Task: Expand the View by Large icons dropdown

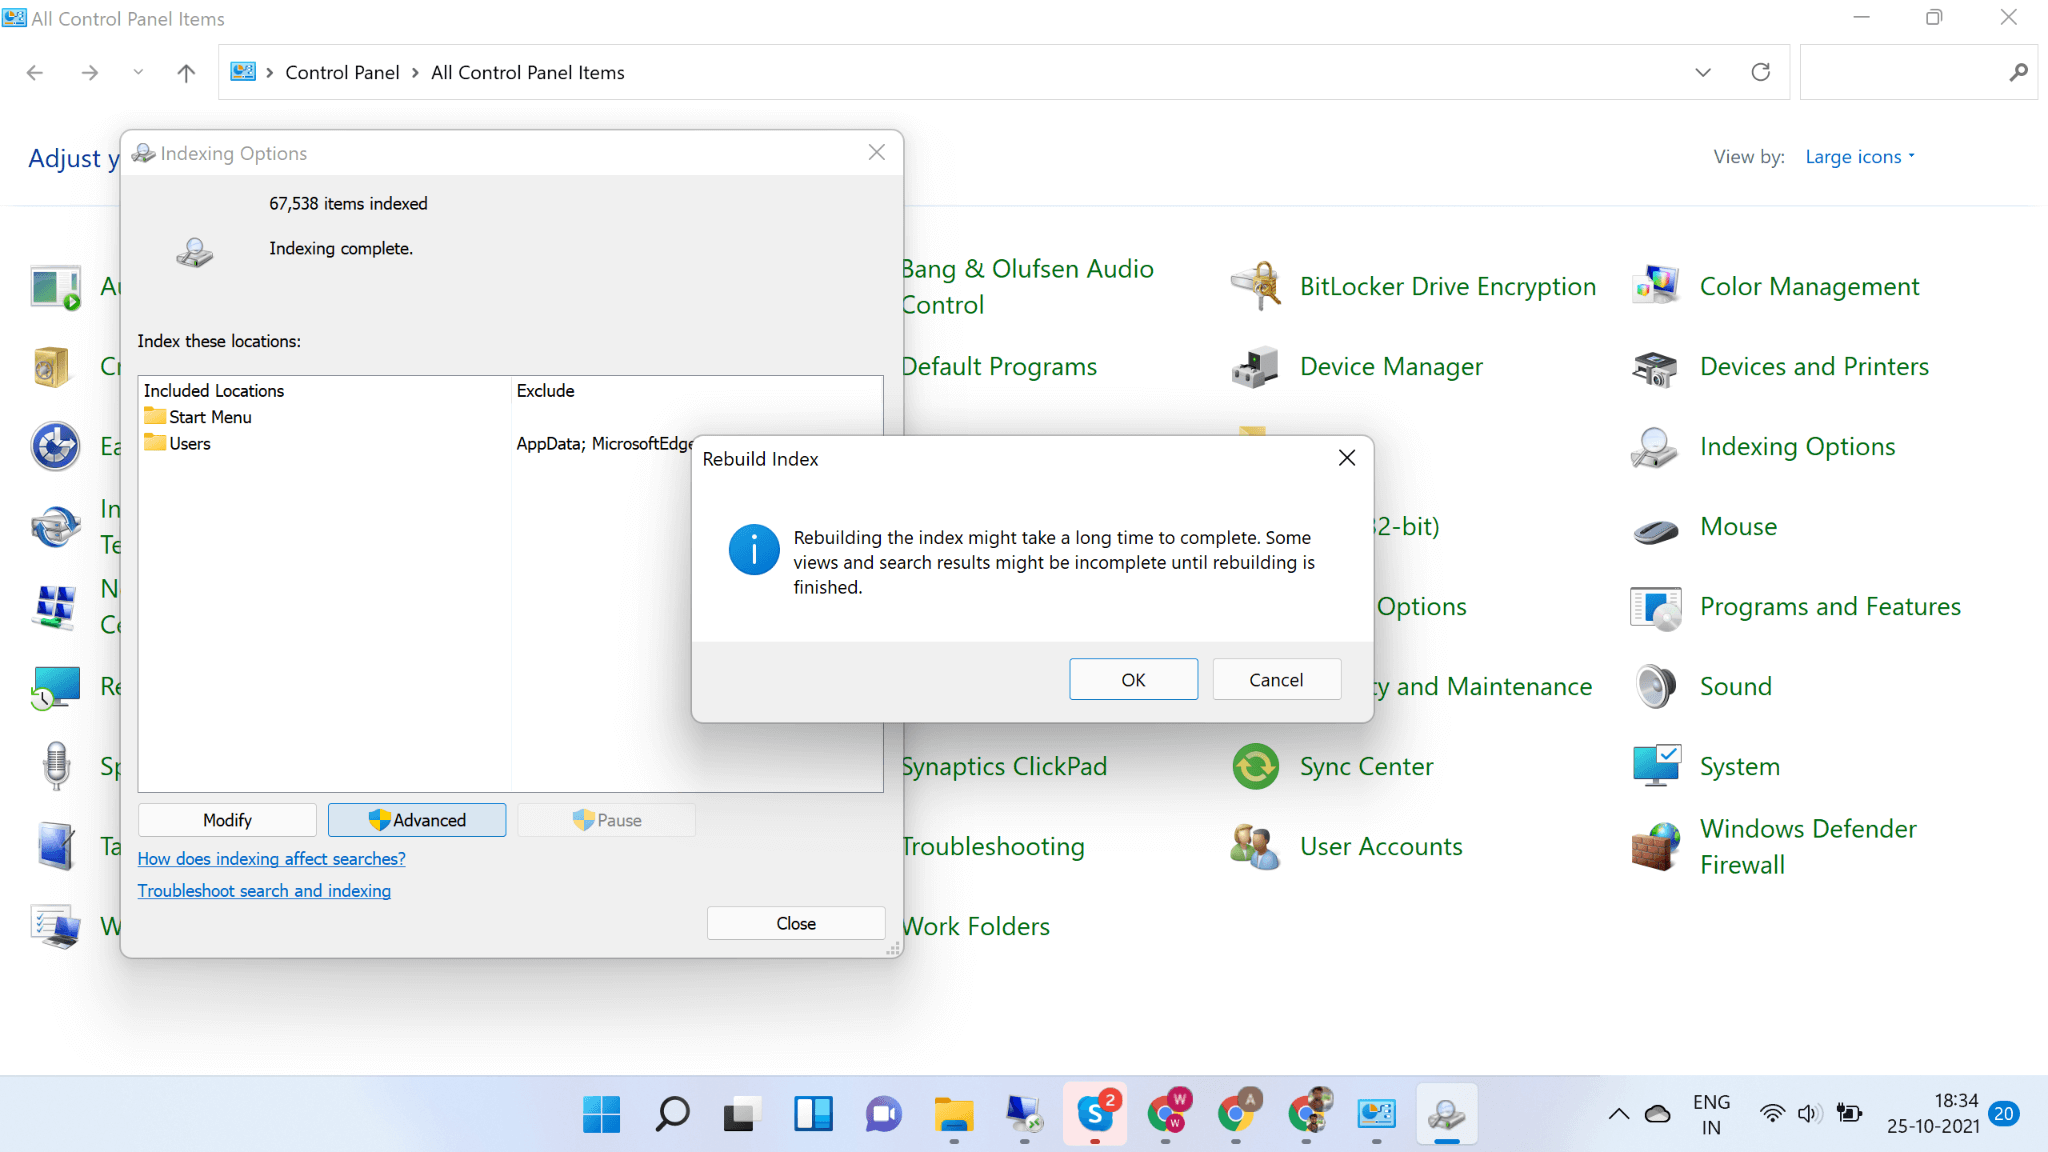Action: (1859, 157)
